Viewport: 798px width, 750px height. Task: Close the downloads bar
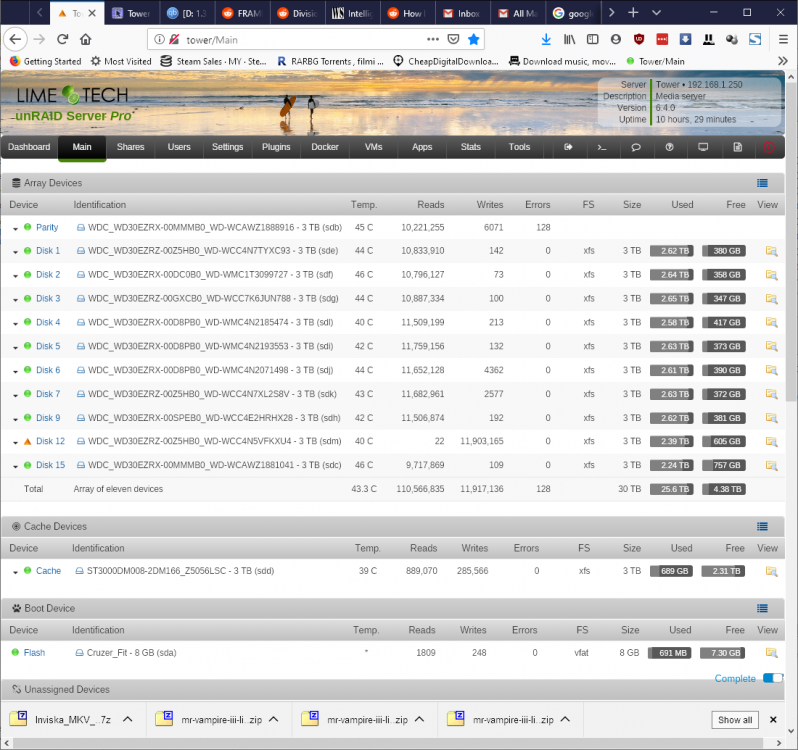(x=773, y=719)
